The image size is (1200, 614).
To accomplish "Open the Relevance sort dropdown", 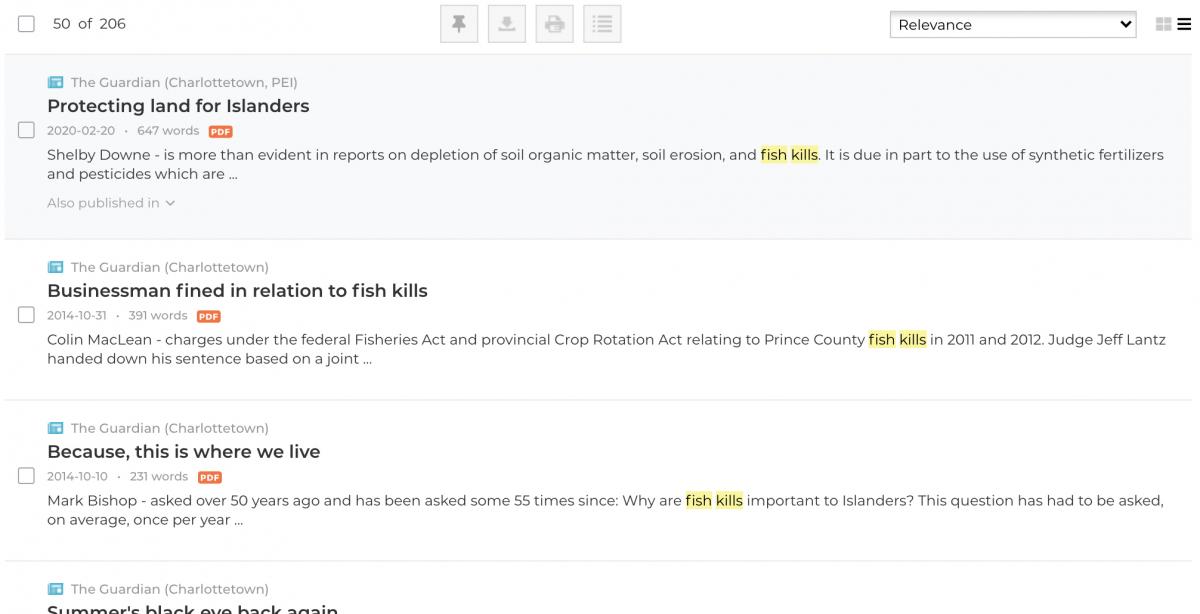I will (x=1013, y=25).
